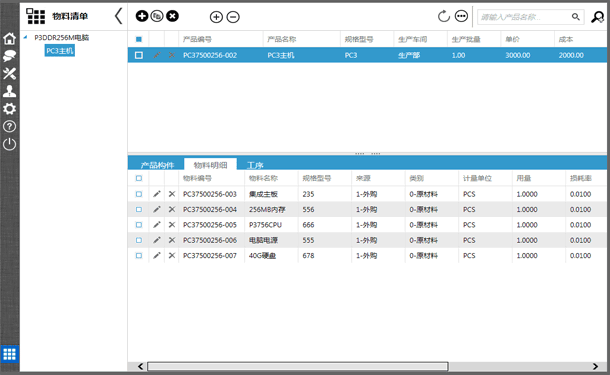Expand all with outlined plus icon
The image size is (610, 375).
pyautogui.click(x=216, y=17)
